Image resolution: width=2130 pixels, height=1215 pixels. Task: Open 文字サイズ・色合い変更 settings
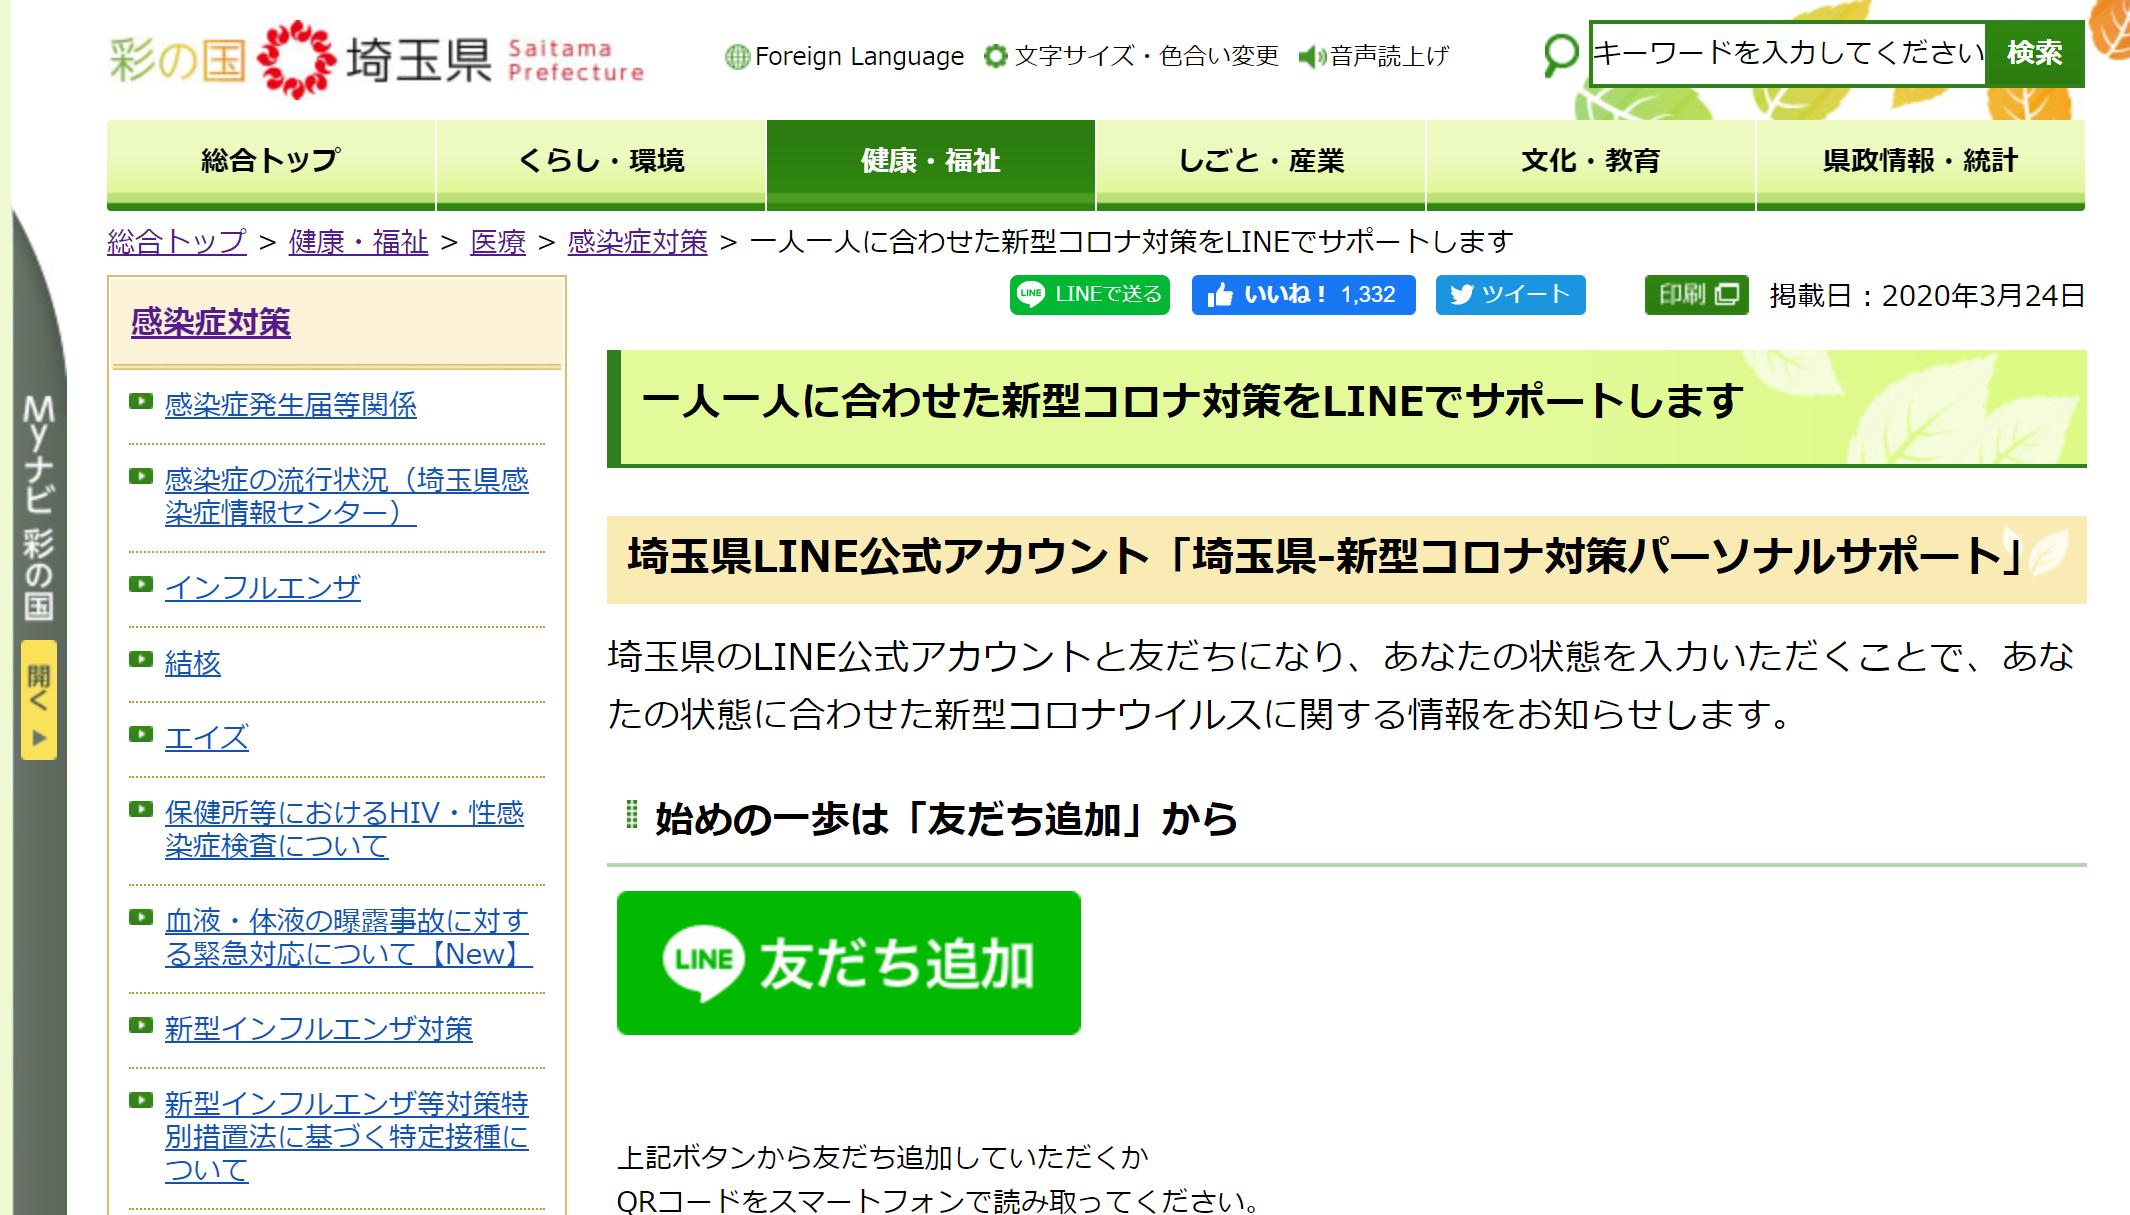pyautogui.click(x=1131, y=56)
